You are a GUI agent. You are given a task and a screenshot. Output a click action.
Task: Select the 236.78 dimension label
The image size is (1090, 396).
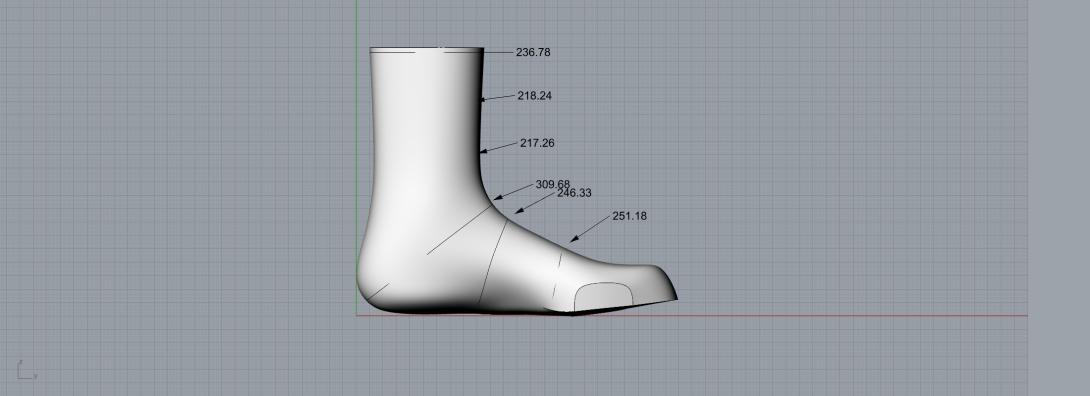[533, 52]
